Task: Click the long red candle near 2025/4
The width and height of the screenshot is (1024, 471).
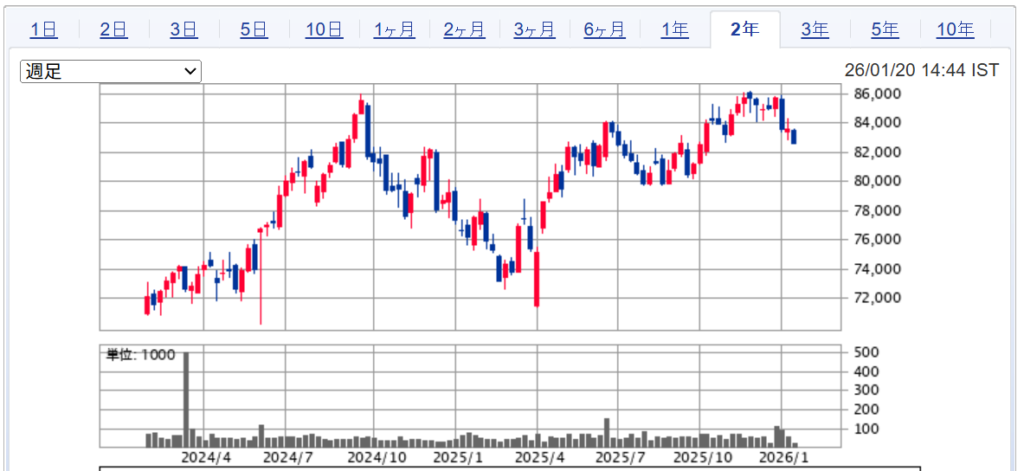Action: (x=537, y=278)
